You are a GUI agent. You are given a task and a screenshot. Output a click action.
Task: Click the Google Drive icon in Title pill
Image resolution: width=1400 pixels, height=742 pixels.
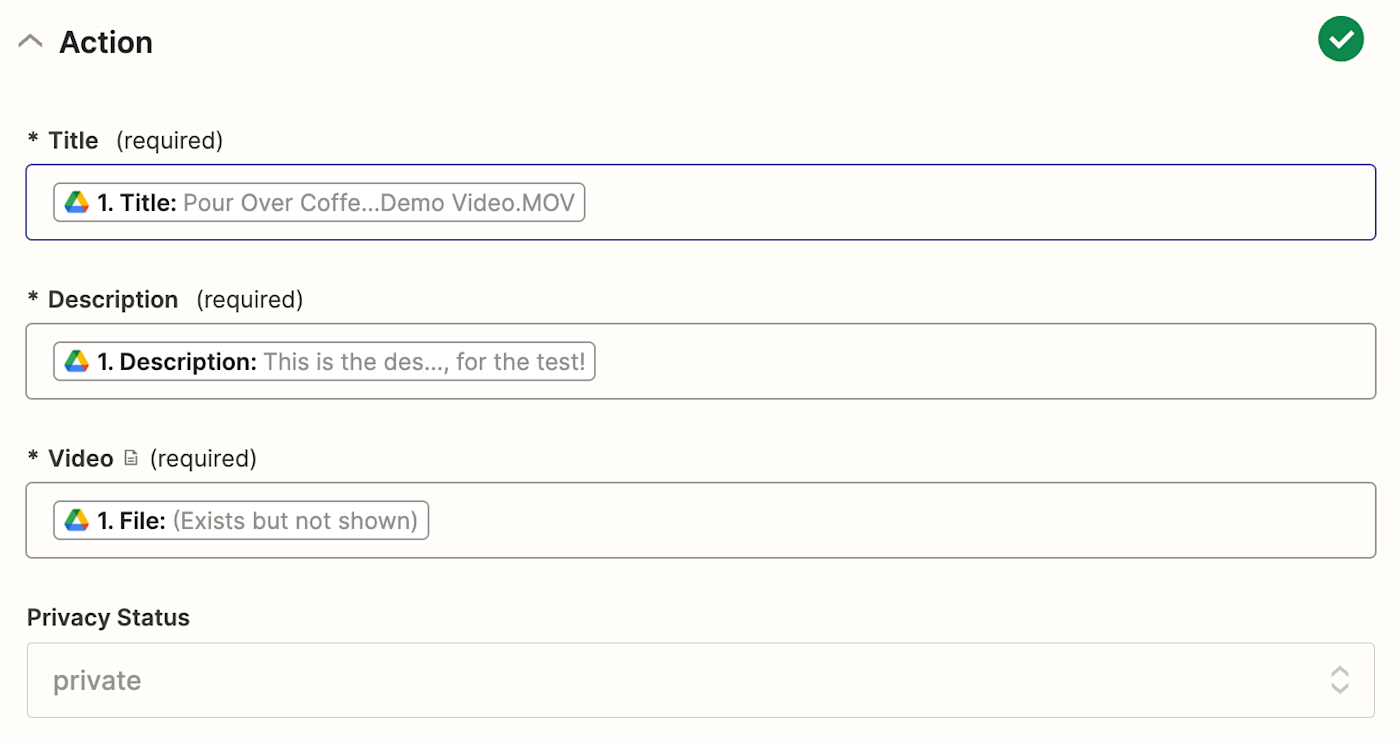point(77,203)
